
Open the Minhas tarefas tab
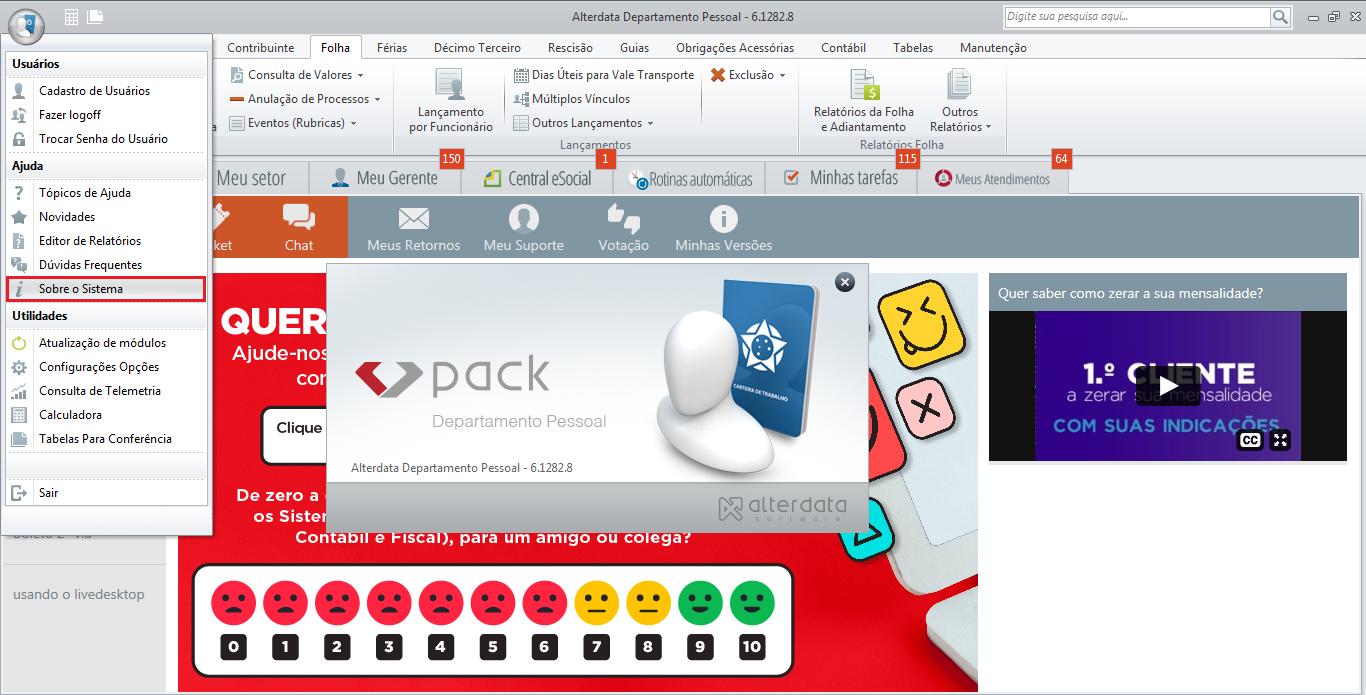coord(842,179)
